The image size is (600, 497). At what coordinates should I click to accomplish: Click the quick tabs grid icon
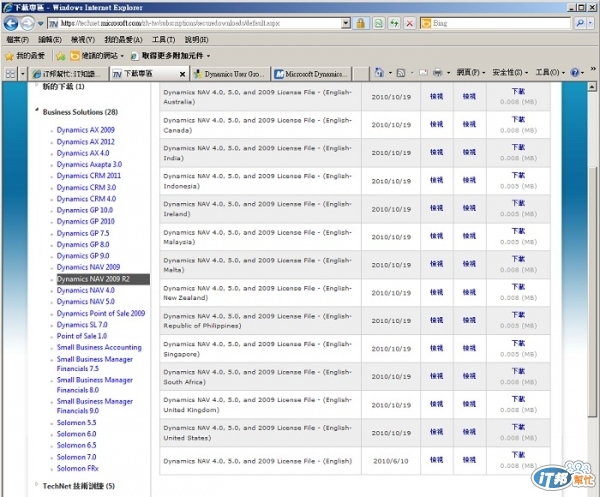[x=10, y=73]
